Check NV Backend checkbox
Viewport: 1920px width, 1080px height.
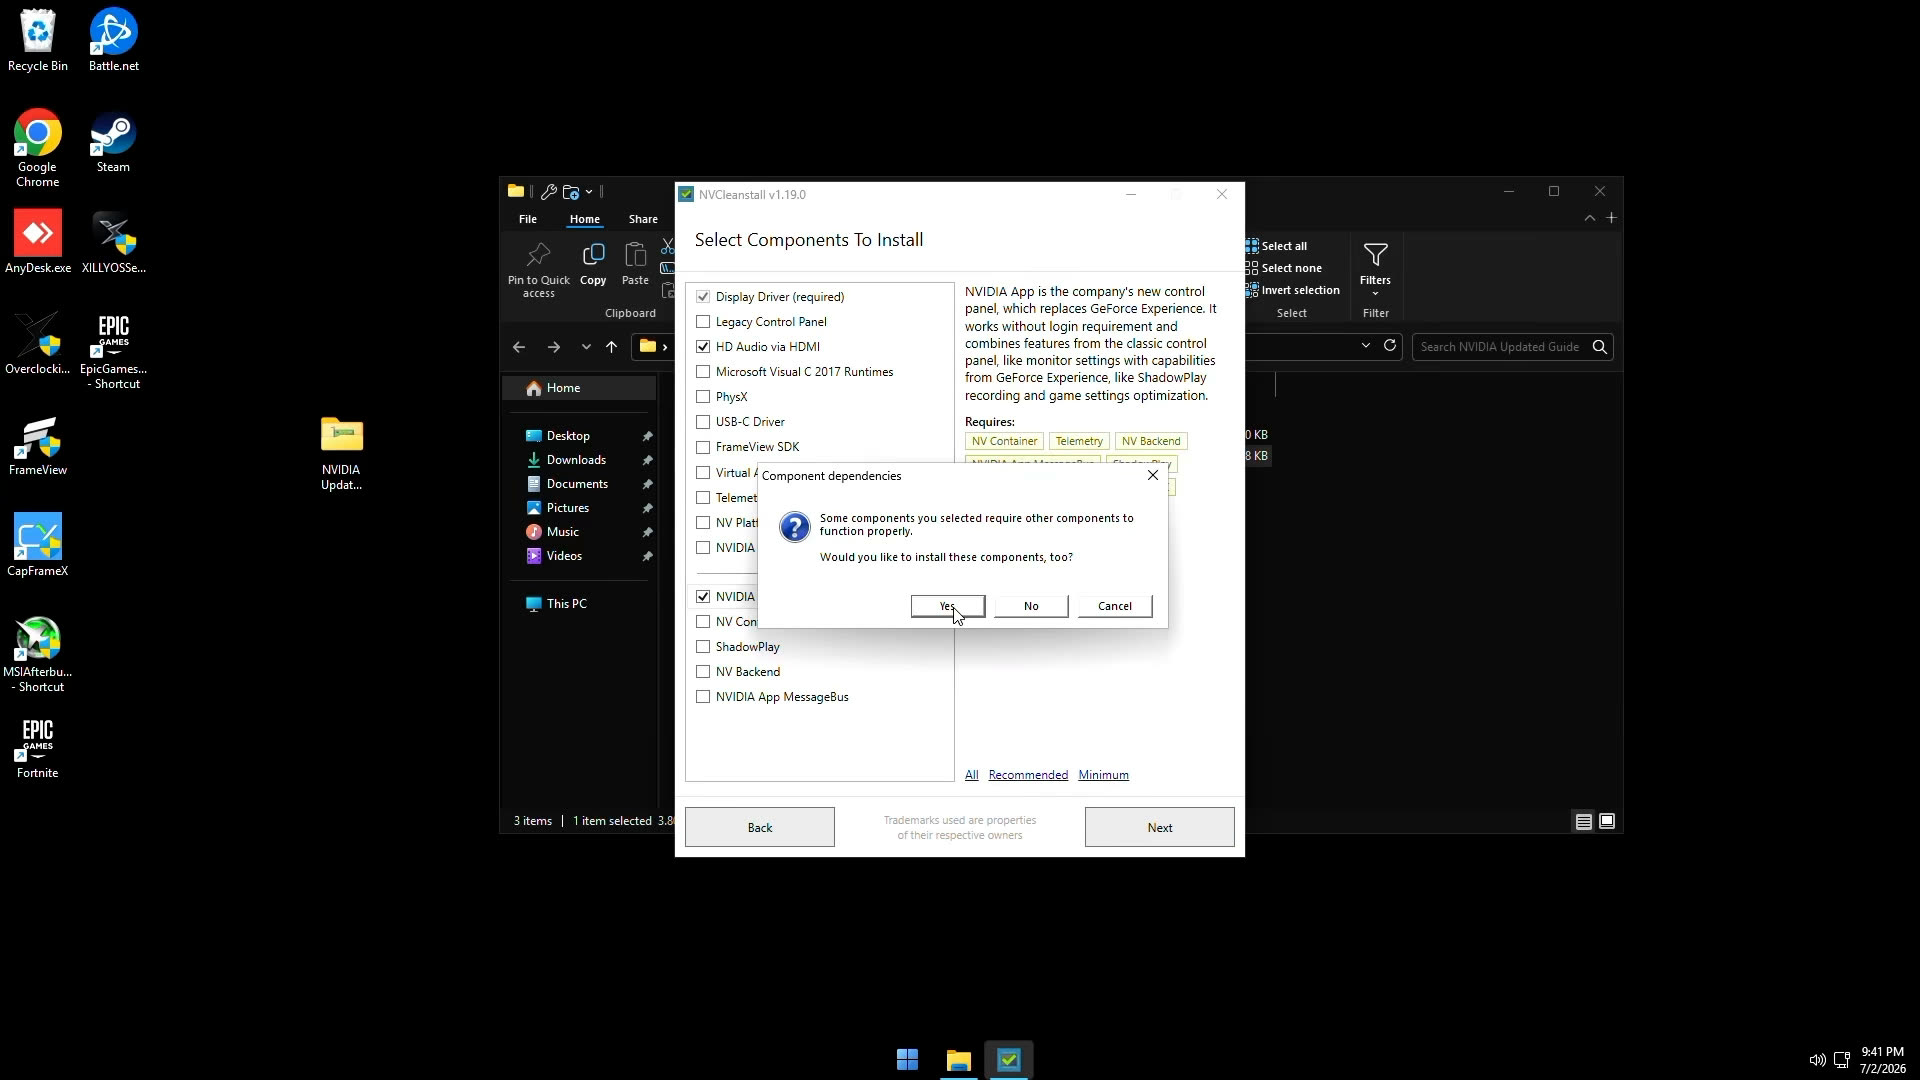(x=703, y=672)
